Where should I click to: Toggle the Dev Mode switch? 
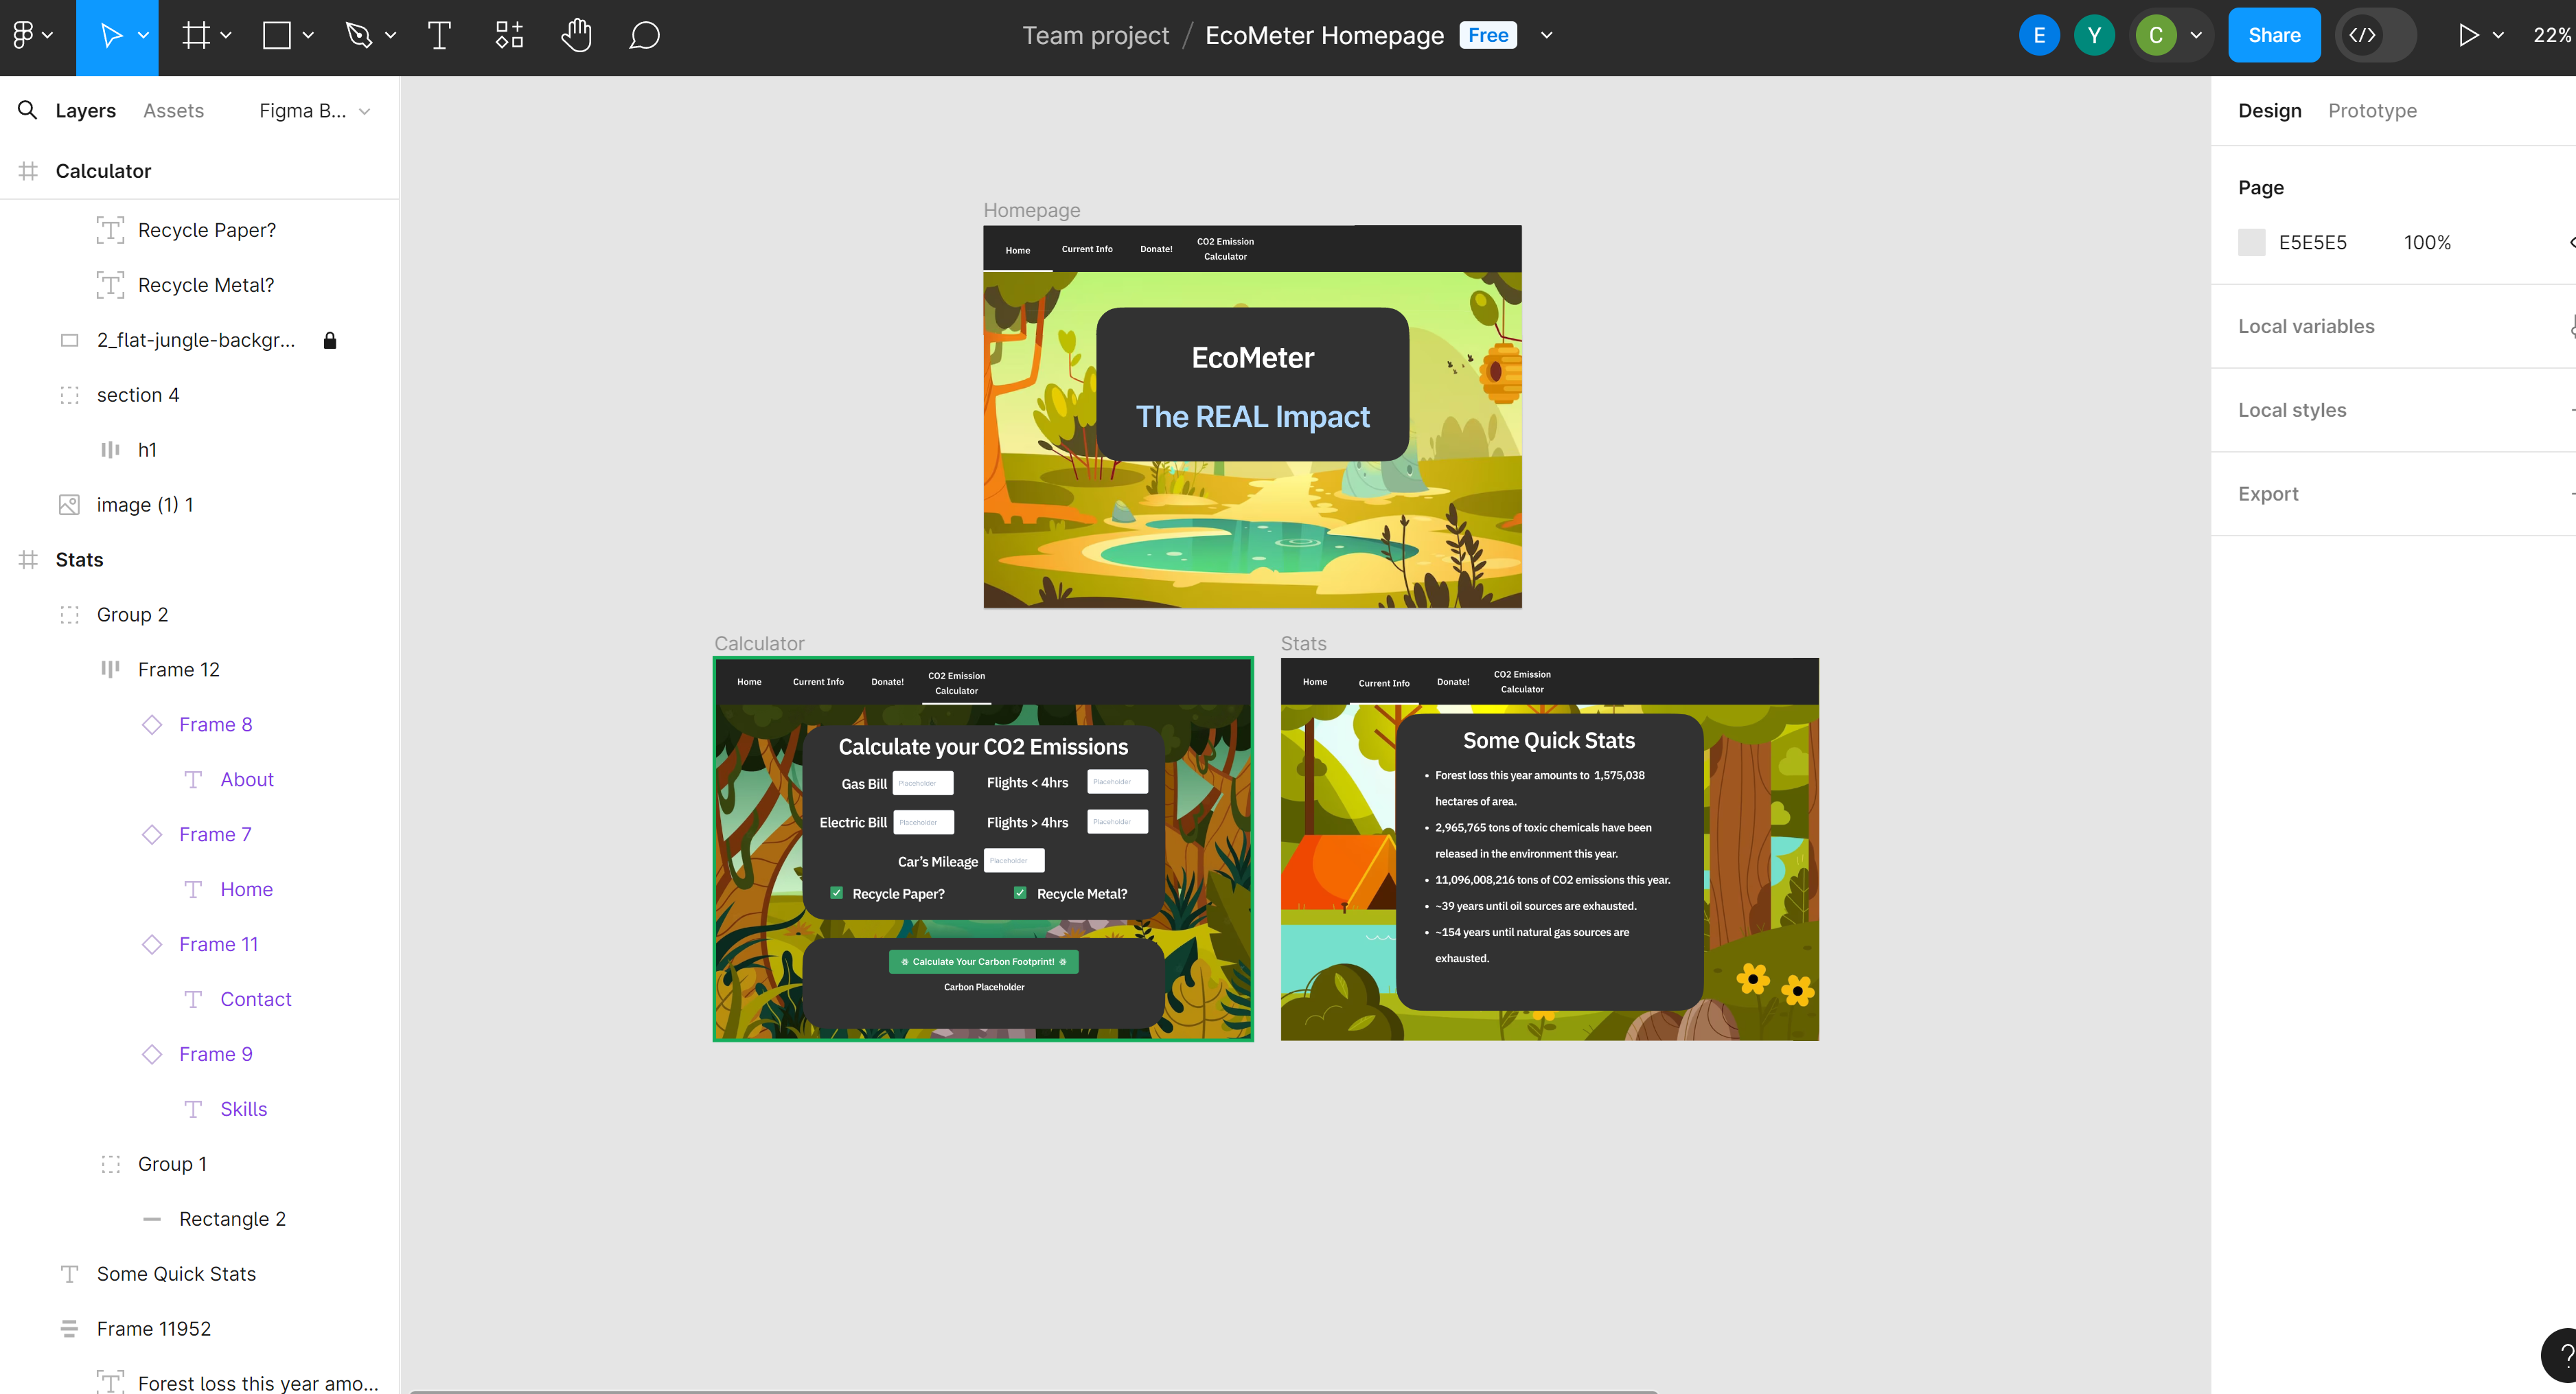click(x=2376, y=36)
